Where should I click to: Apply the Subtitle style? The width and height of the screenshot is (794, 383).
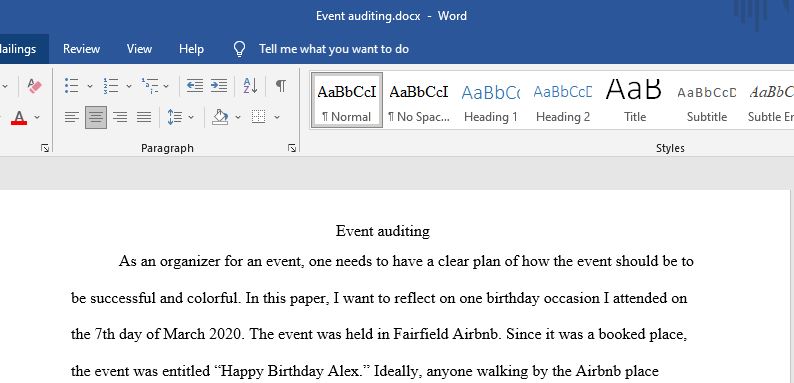click(706, 100)
